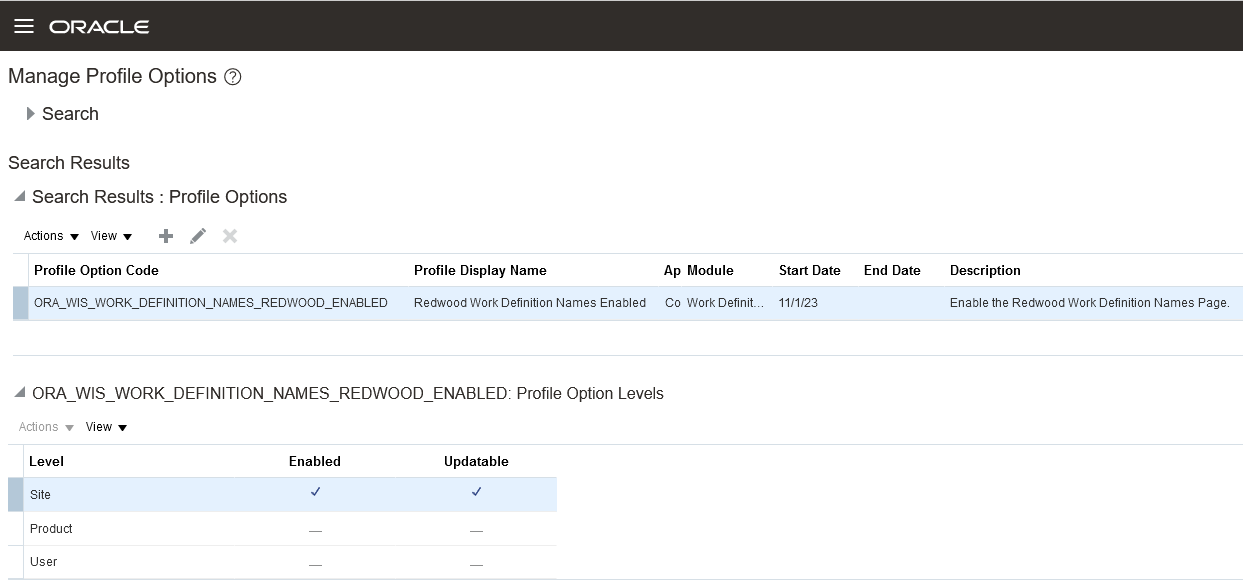Click the End Date column header

892,270
